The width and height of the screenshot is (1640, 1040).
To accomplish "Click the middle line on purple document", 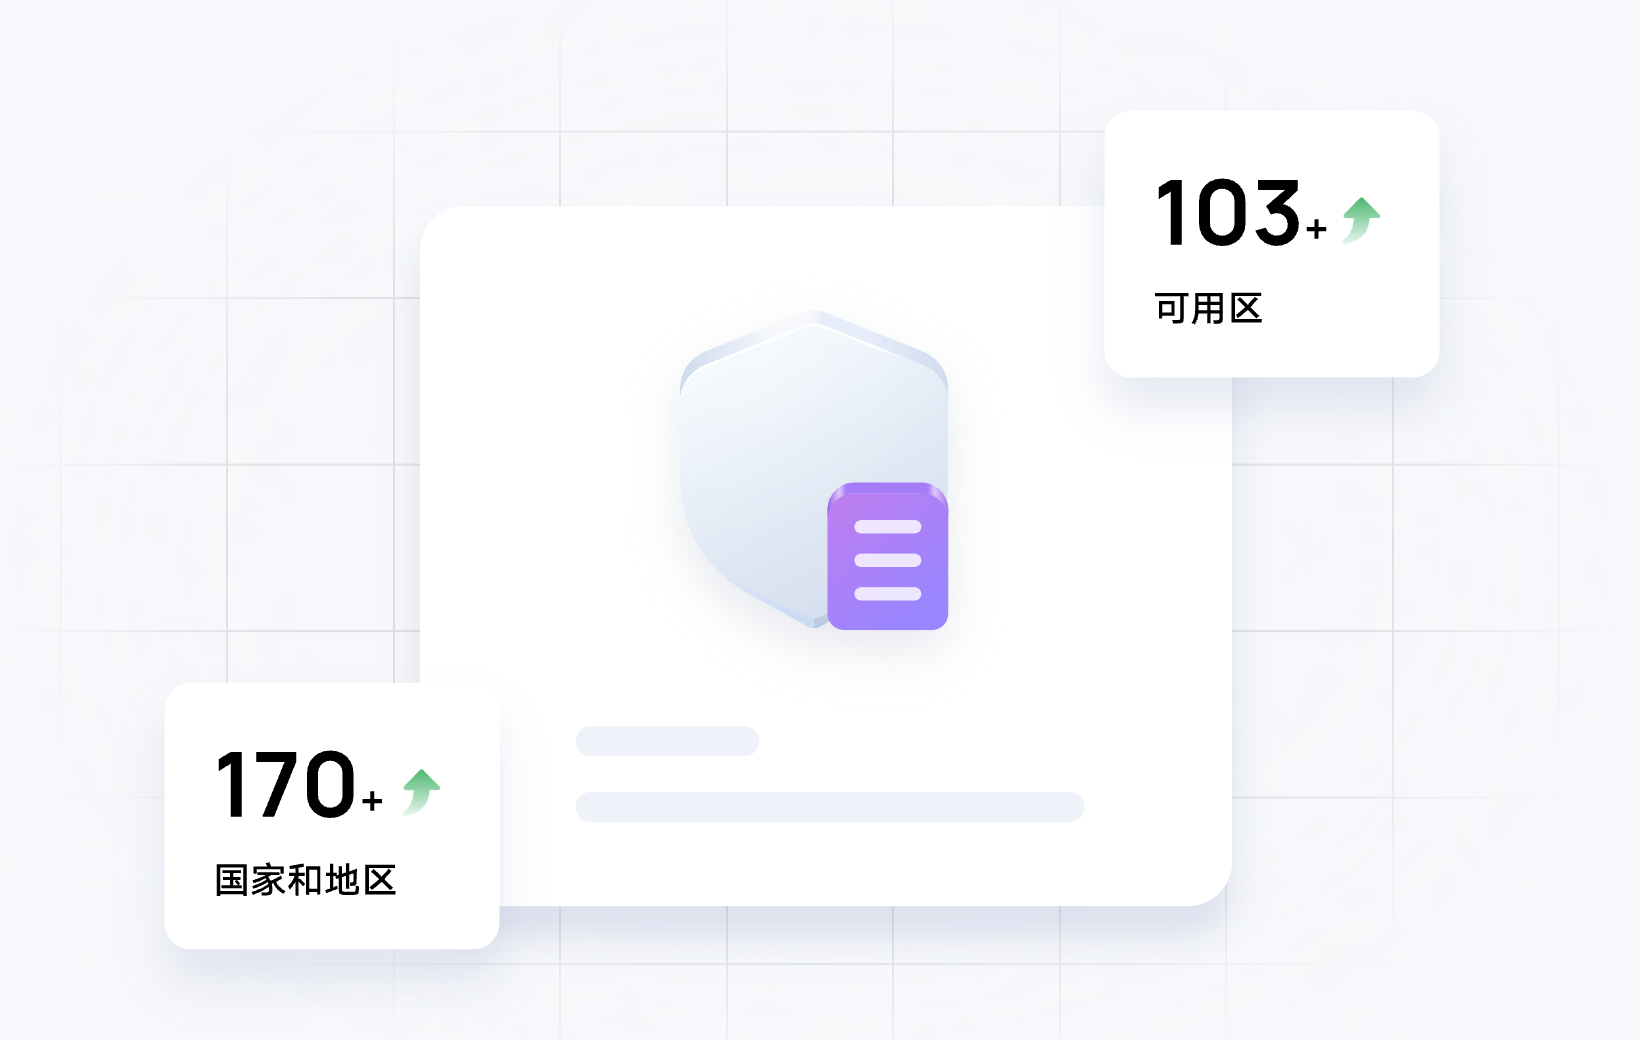I will [888, 560].
